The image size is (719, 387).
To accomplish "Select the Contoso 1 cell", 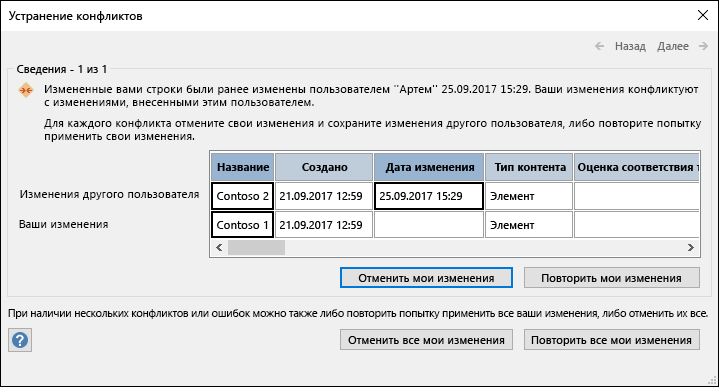I will point(243,225).
